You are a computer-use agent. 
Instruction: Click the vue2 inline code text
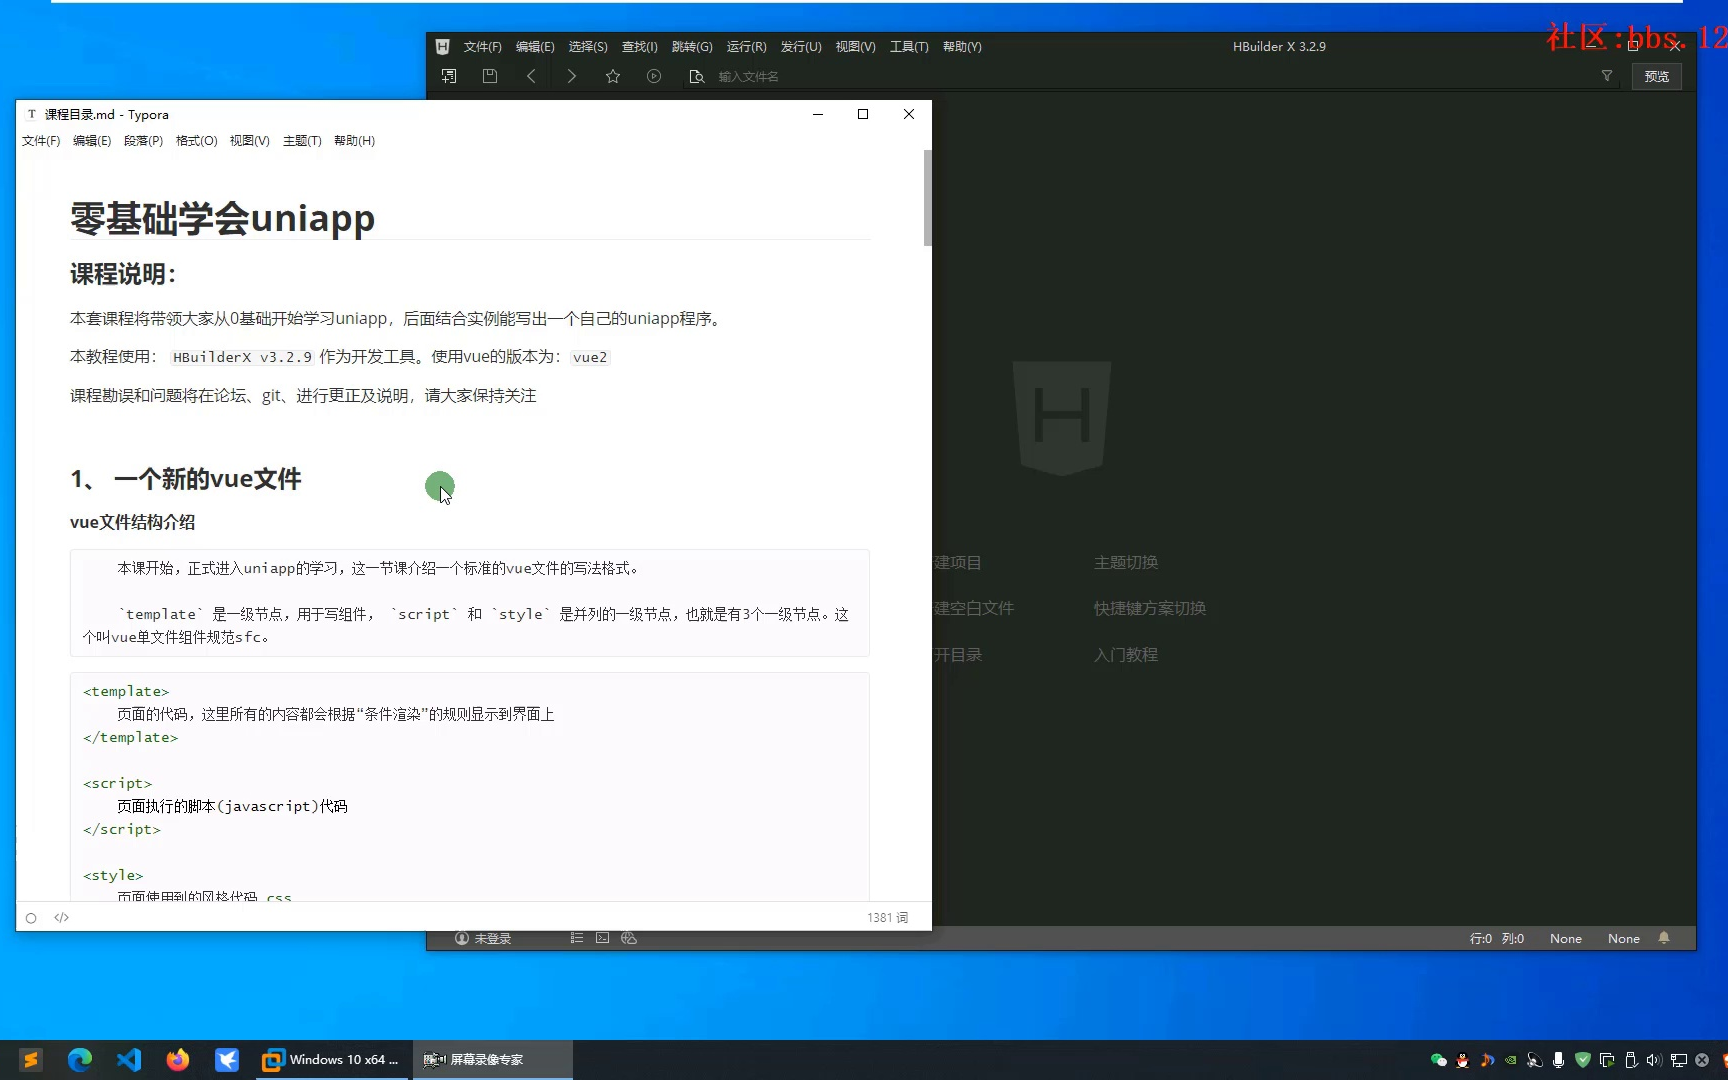coord(590,357)
